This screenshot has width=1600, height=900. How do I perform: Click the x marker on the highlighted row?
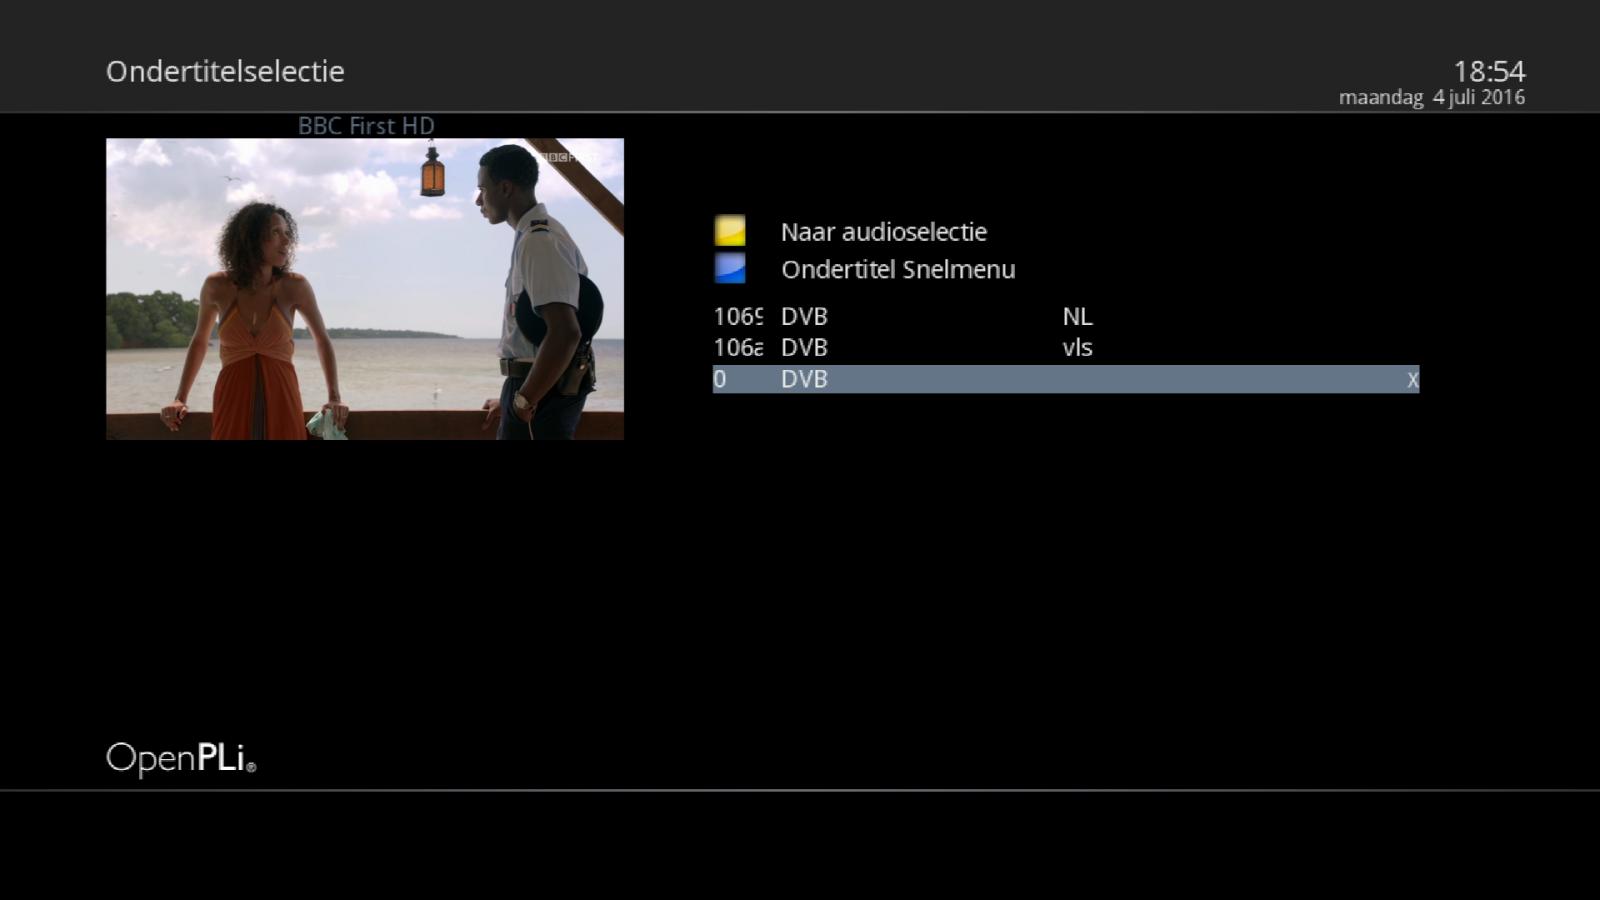coord(1412,380)
